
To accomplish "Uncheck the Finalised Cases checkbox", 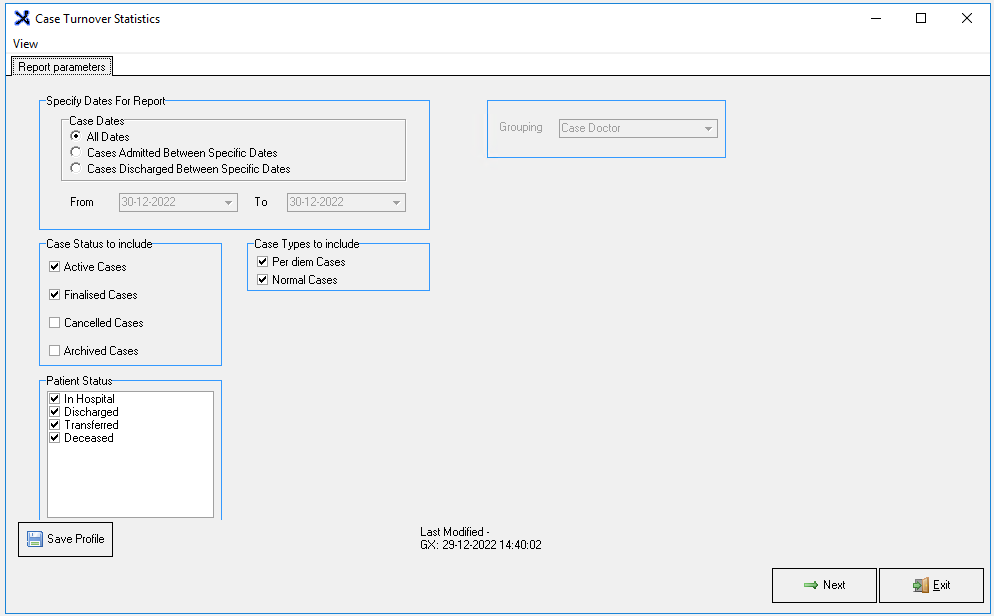I will (55, 295).
